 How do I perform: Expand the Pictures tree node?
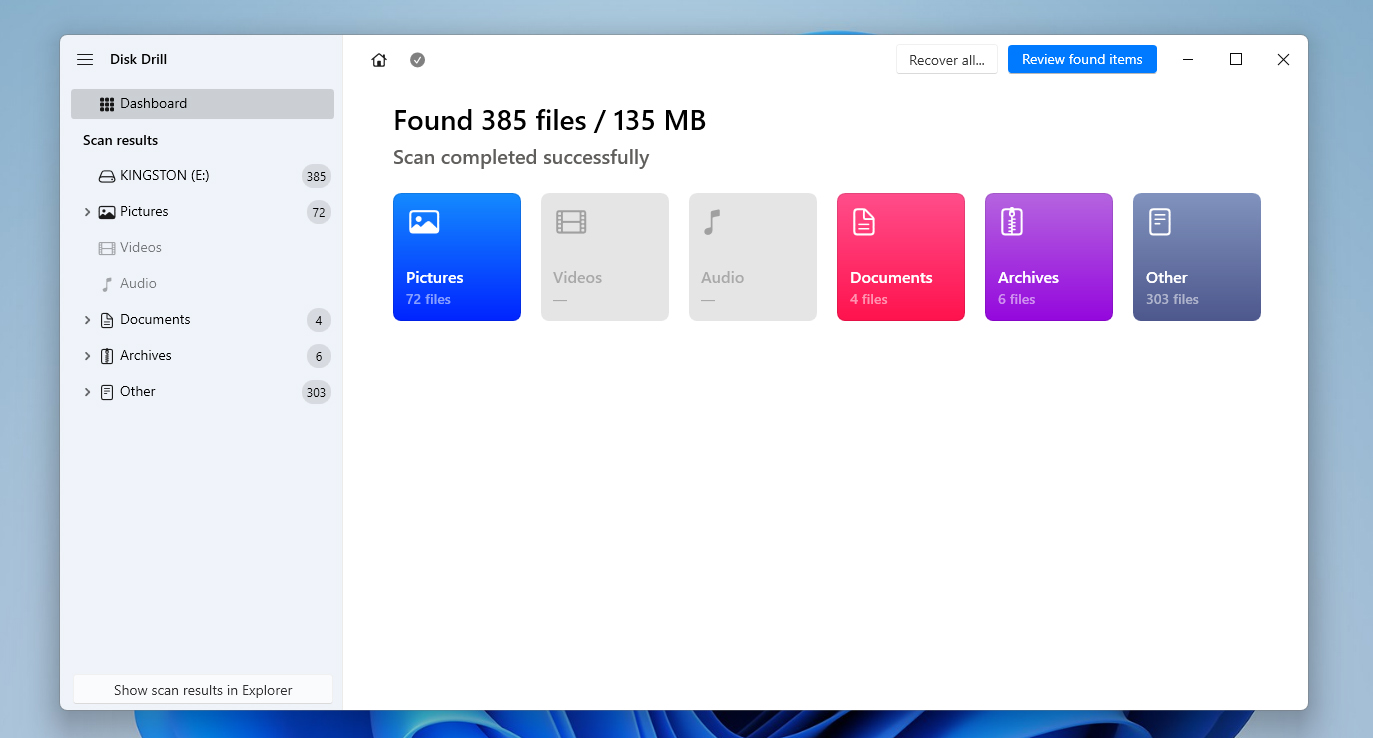[87, 212]
